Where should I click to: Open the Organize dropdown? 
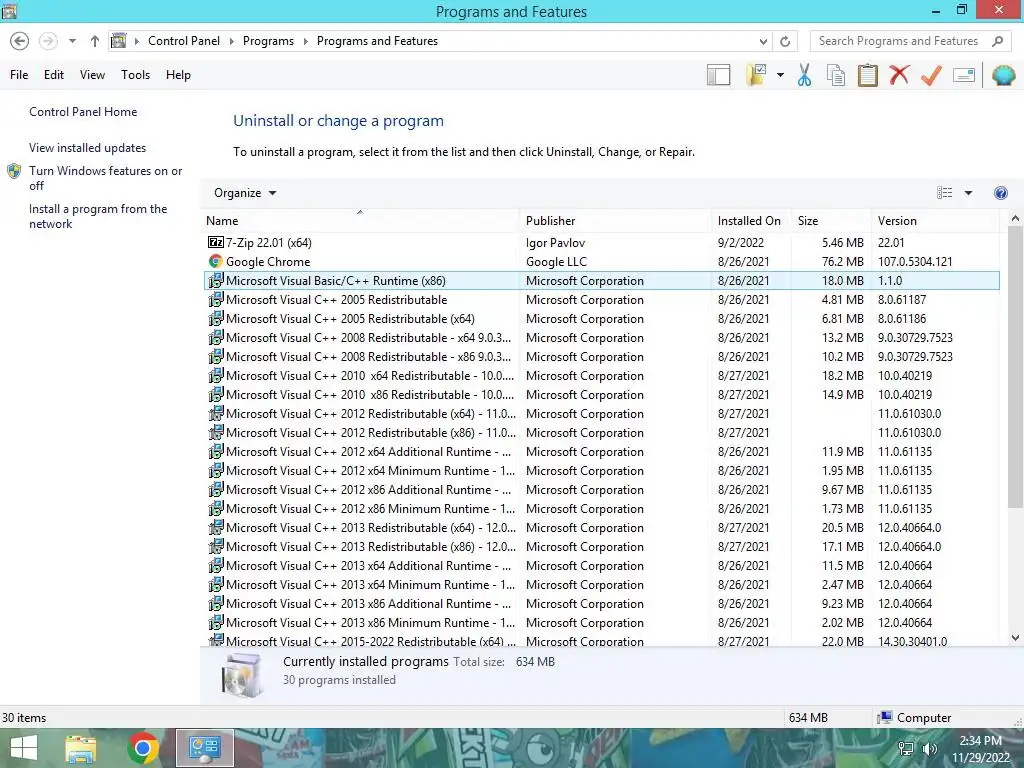tap(245, 193)
